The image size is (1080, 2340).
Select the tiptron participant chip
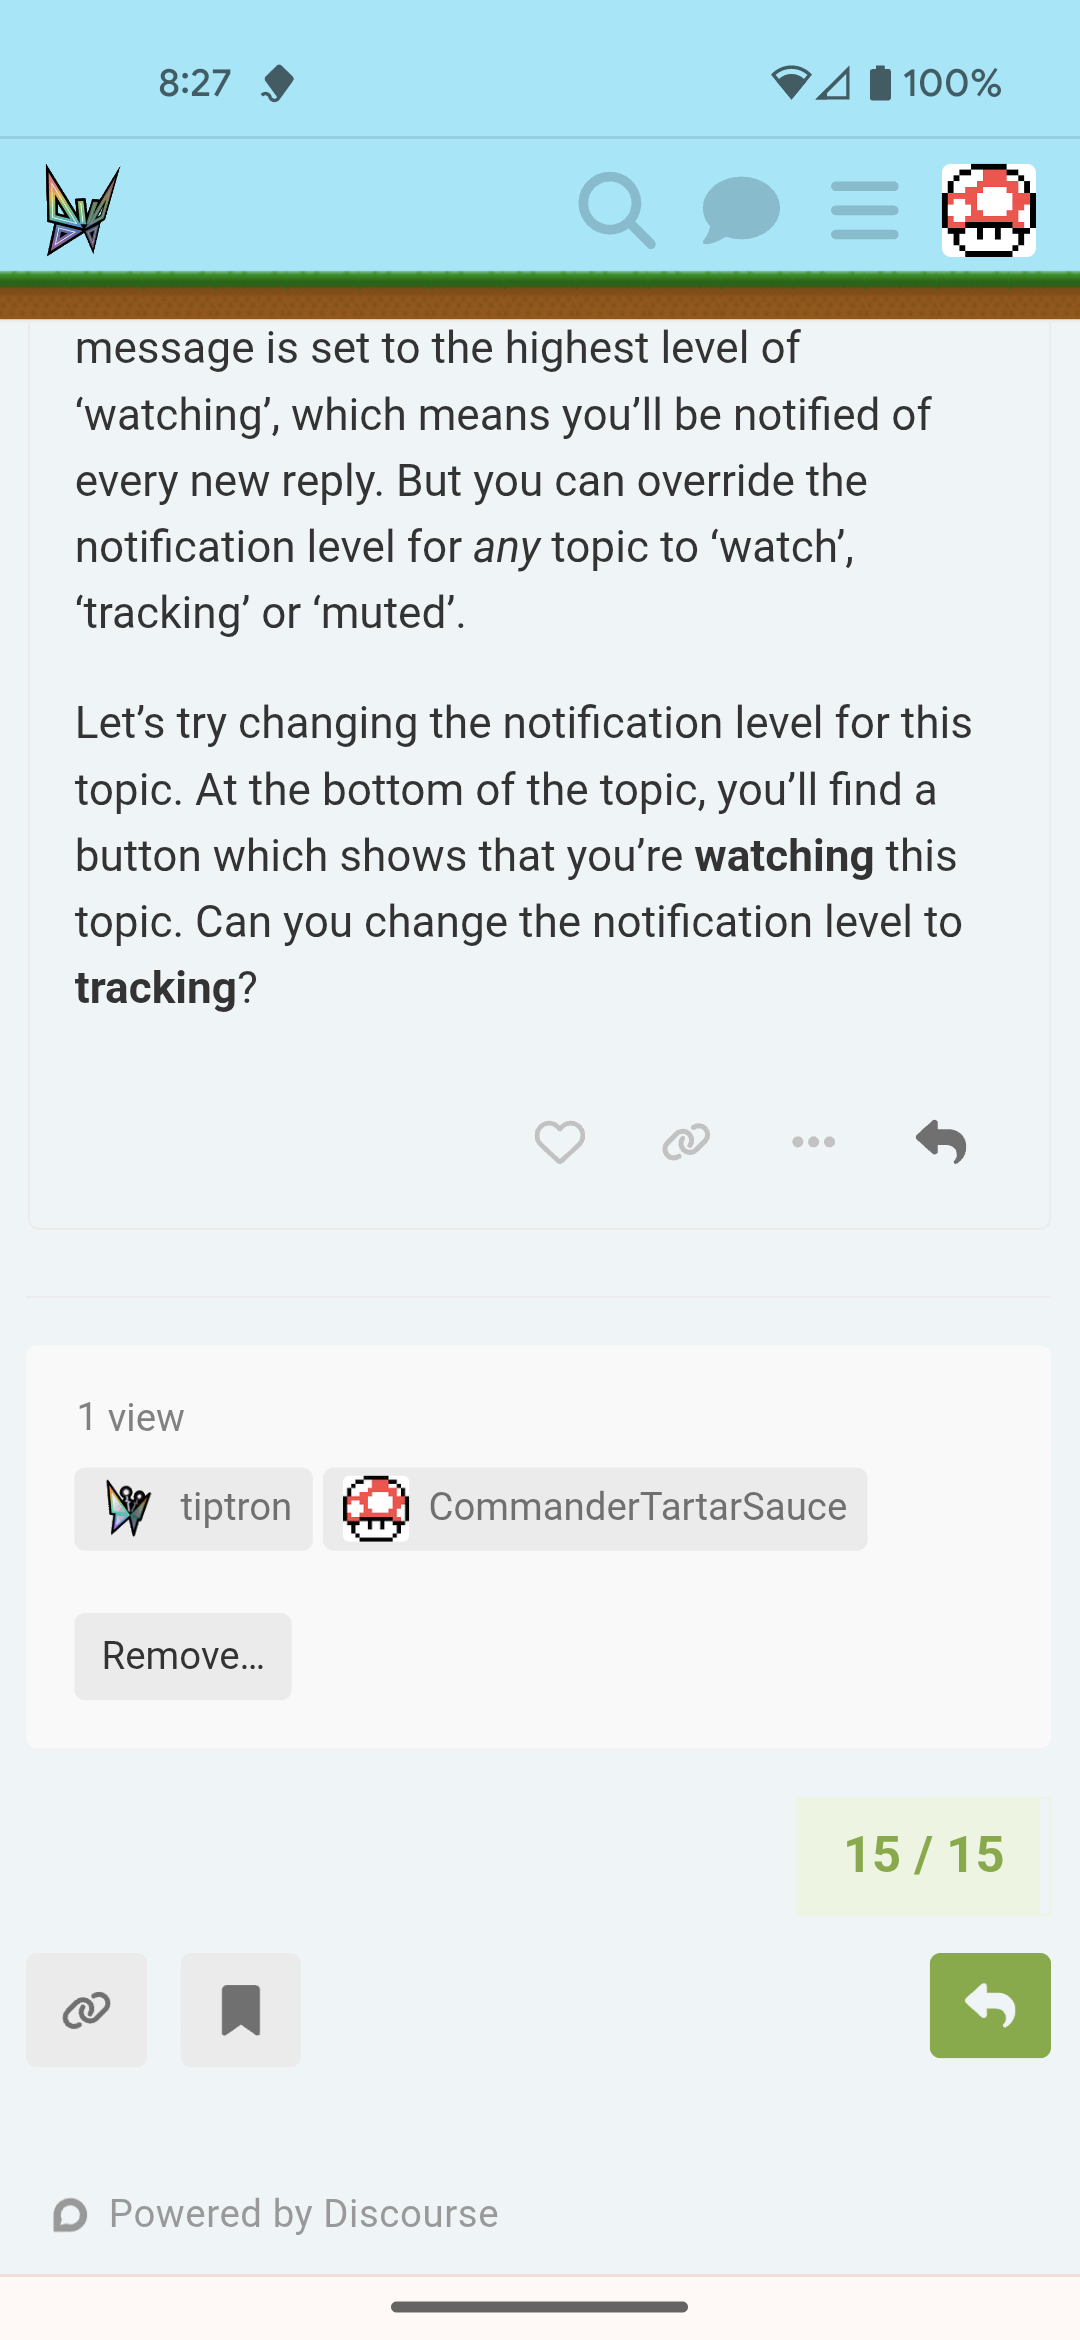(x=193, y=1508)
